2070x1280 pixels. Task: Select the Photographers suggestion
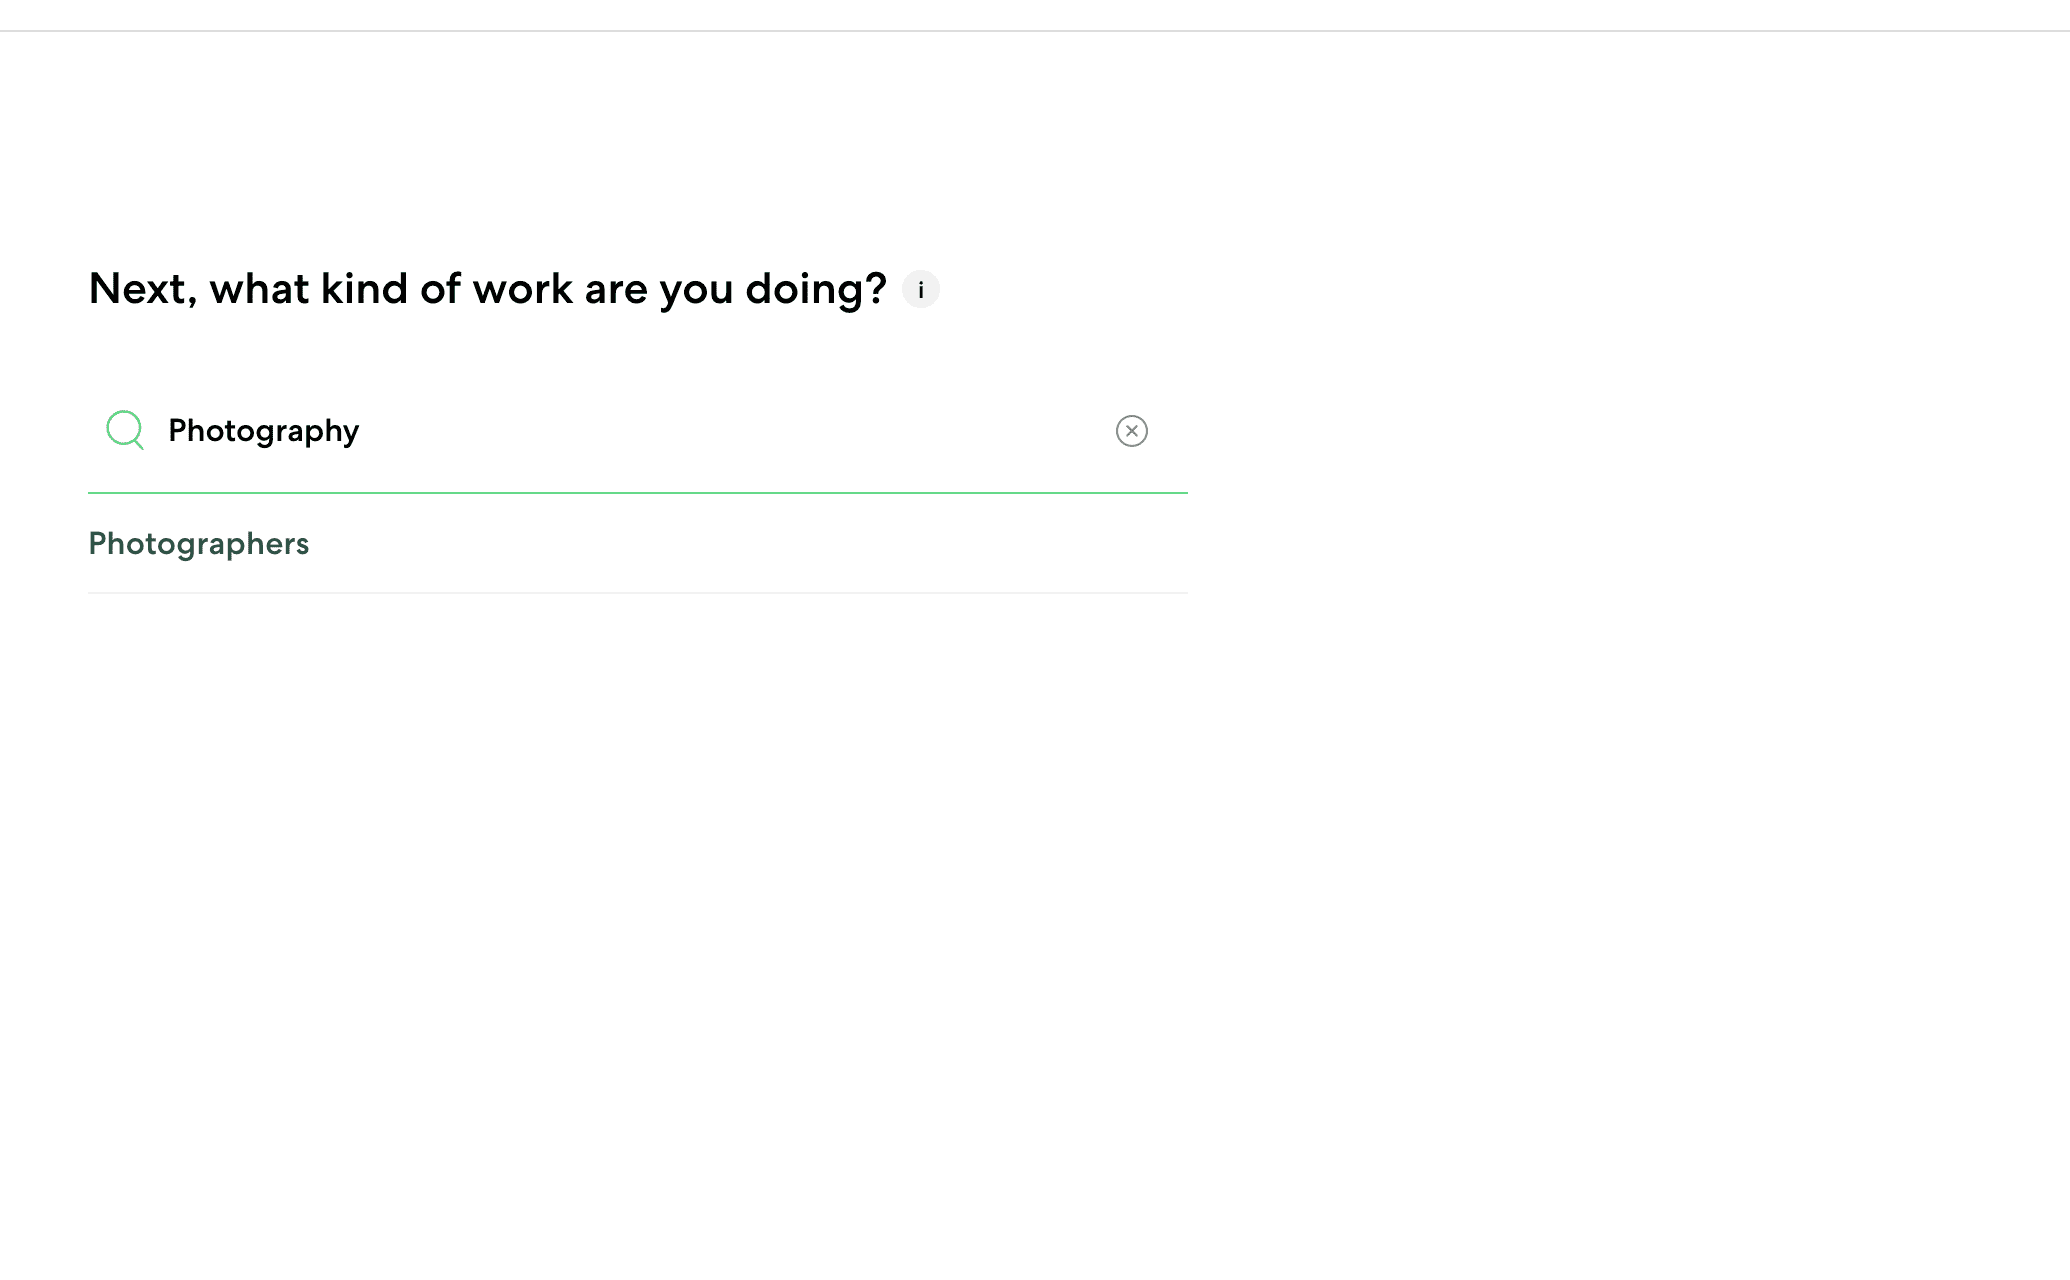pos(637,544)
